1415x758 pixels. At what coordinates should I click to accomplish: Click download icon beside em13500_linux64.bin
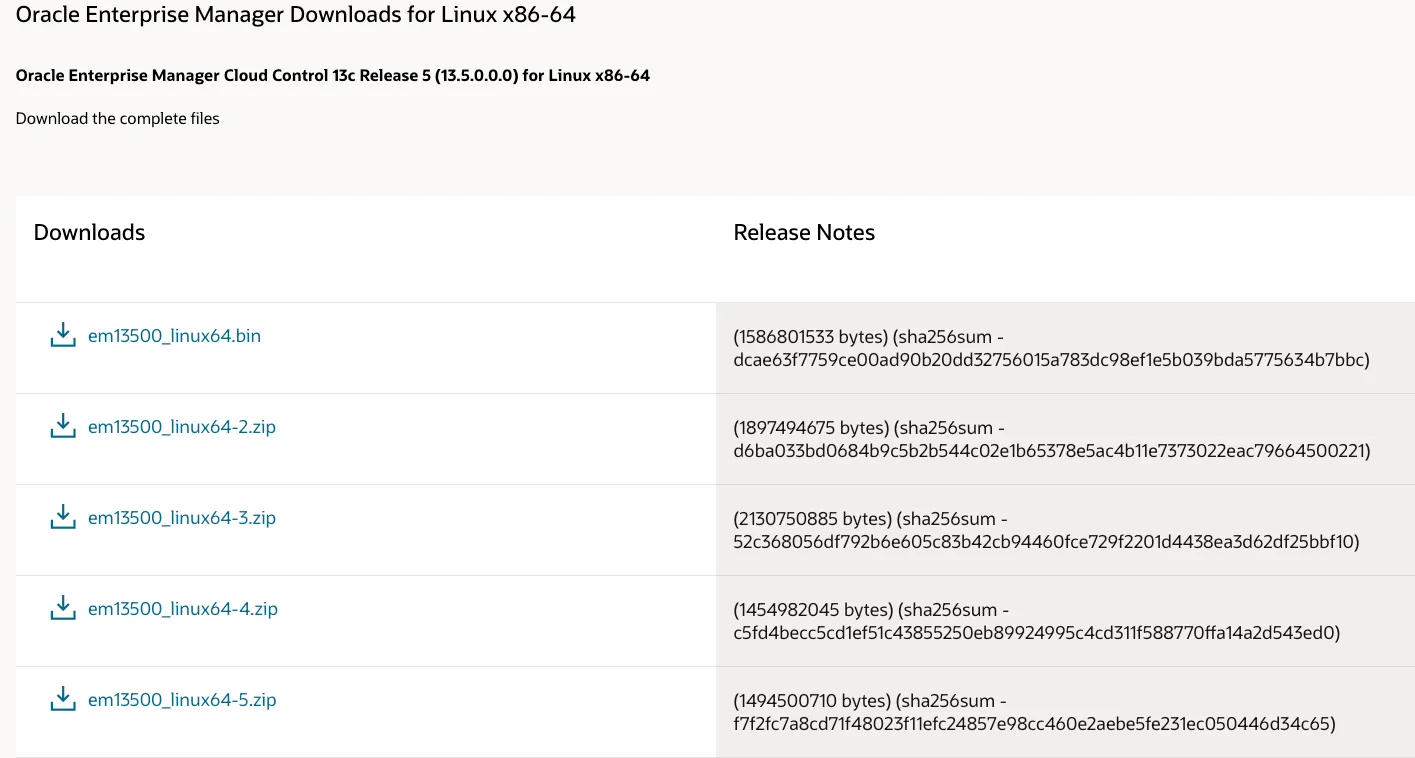63,335
